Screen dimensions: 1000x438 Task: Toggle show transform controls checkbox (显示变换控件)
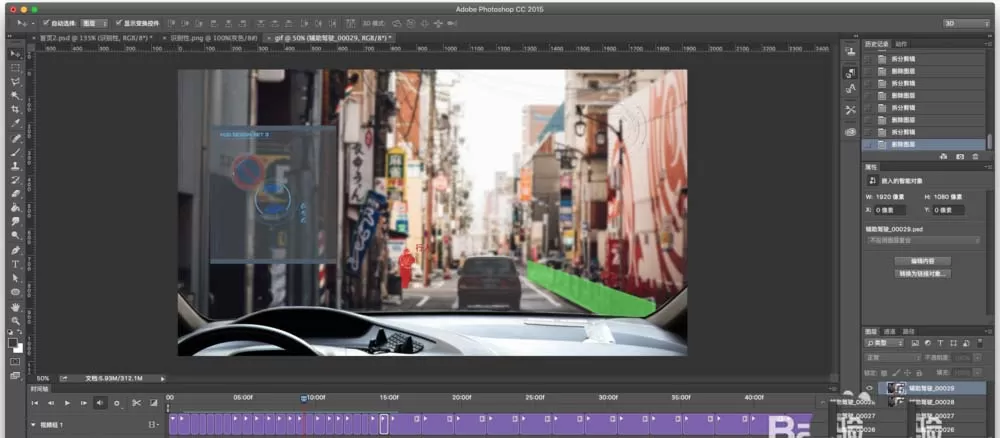click(119, 23)
